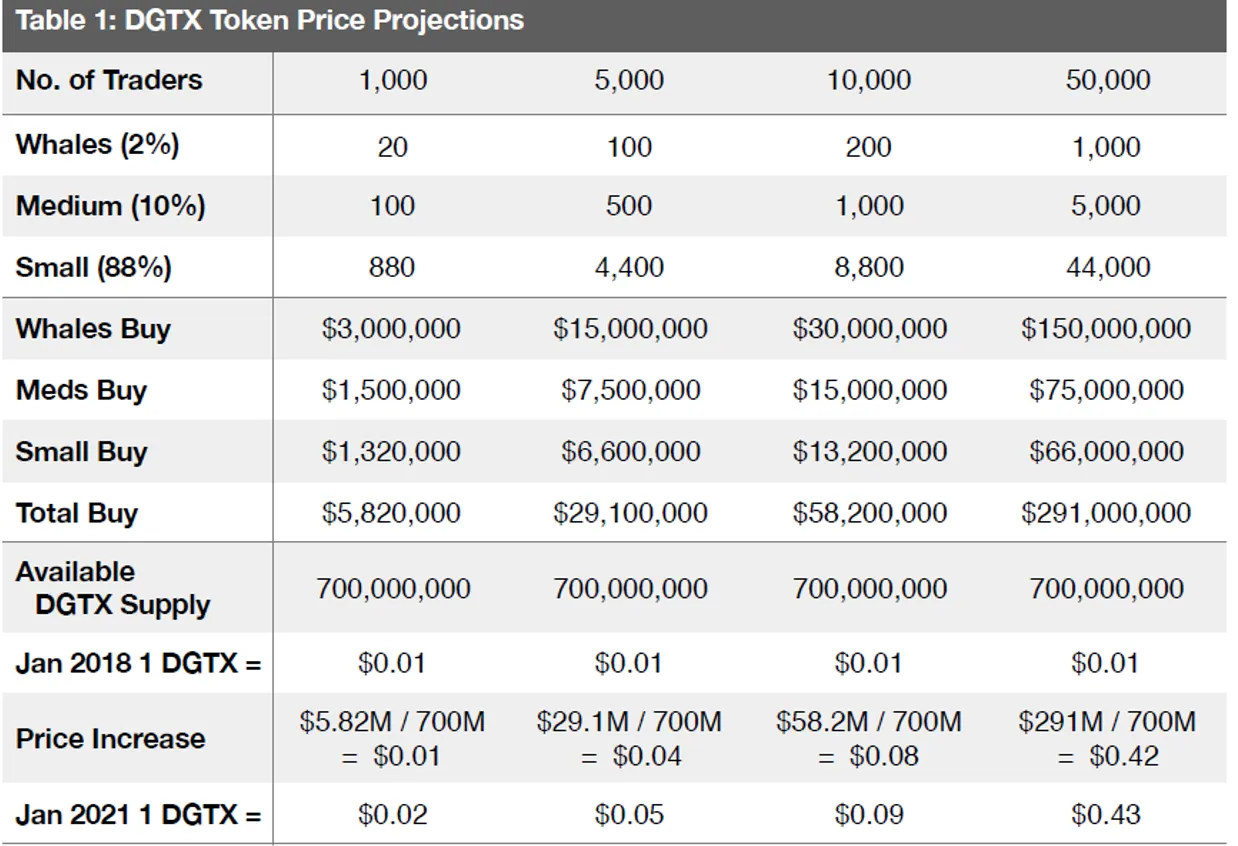Click the Jan 2018 1 DGTX label
This screenshot has height=846, width=1238.
click(x=138, y=664)
